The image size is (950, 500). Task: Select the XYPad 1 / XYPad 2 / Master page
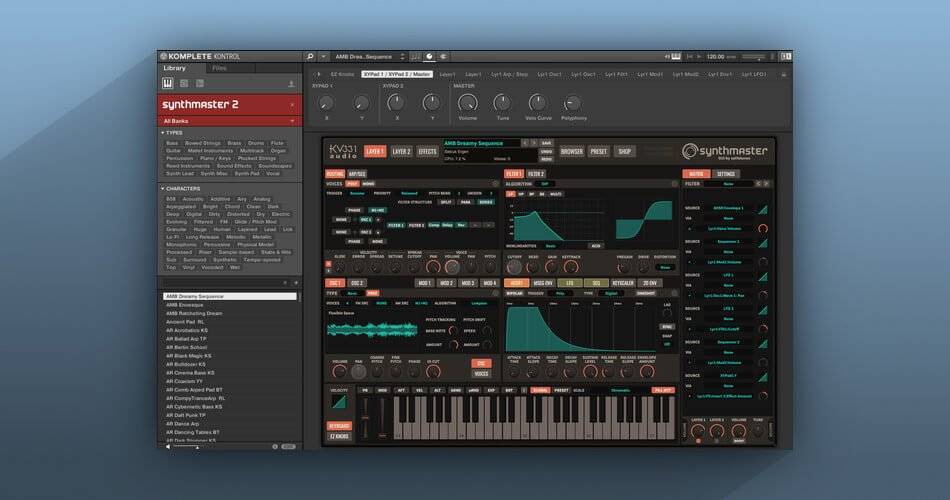pyautogui.click(x=397, y=74)
